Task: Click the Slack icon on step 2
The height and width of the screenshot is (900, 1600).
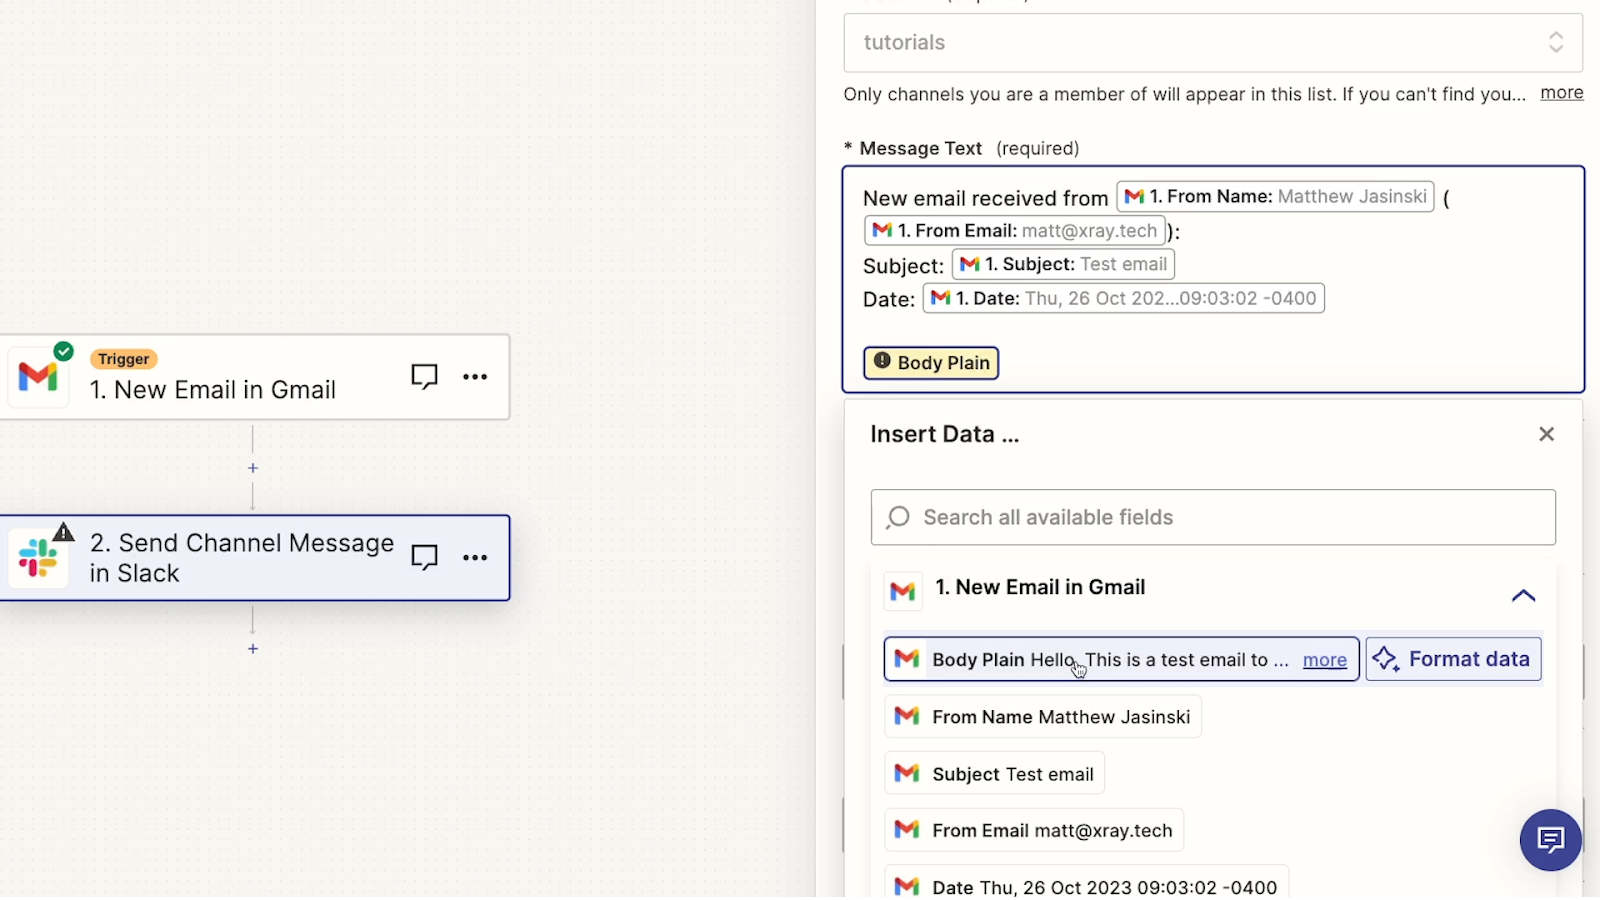Action: tap(38, 558)
